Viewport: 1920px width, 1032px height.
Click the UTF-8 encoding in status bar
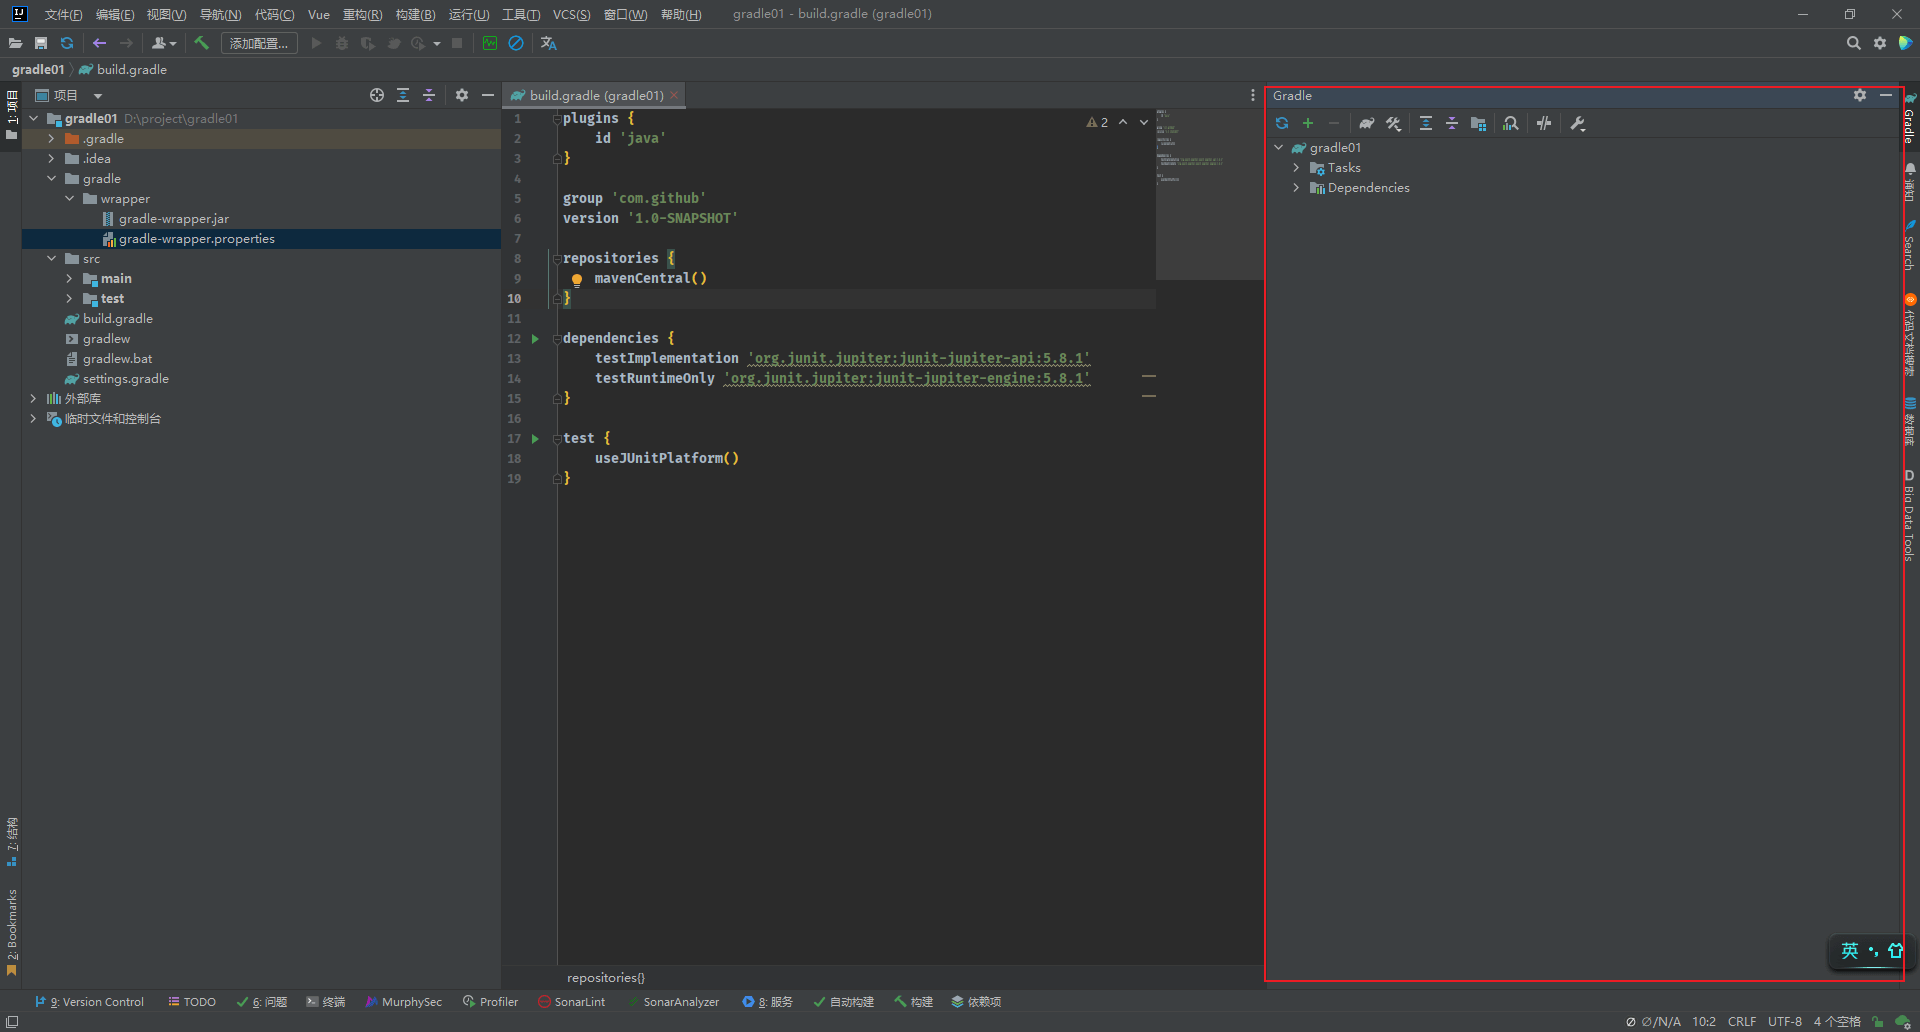pyautogui.click(x=1785, y=1021)
